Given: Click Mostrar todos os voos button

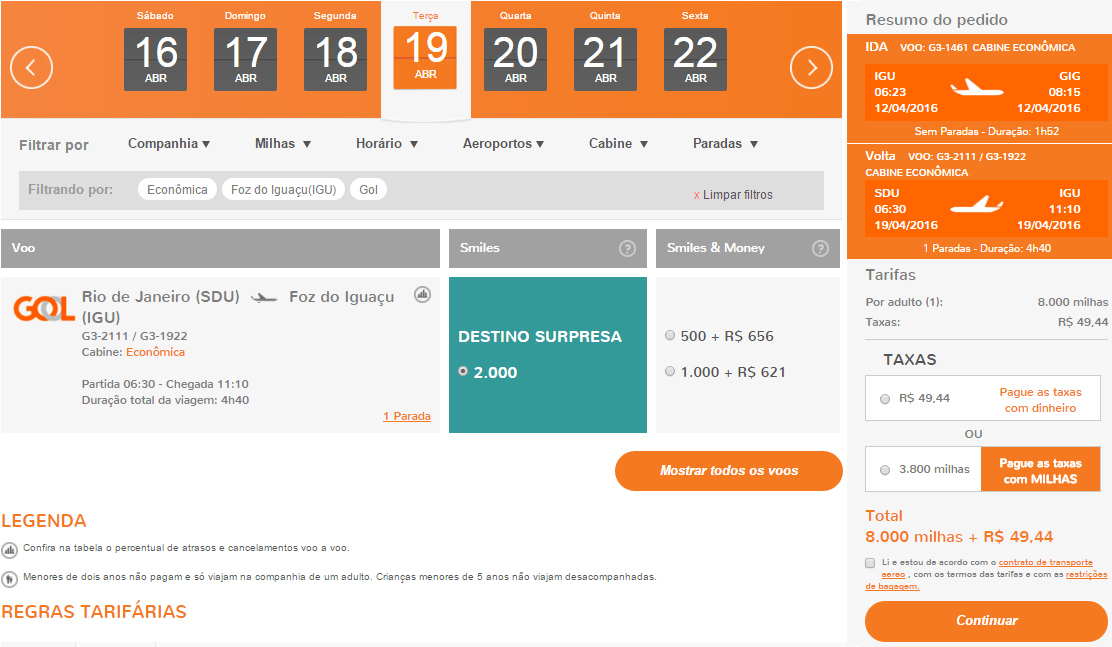Looking at the screenshot, I should 728,471.
